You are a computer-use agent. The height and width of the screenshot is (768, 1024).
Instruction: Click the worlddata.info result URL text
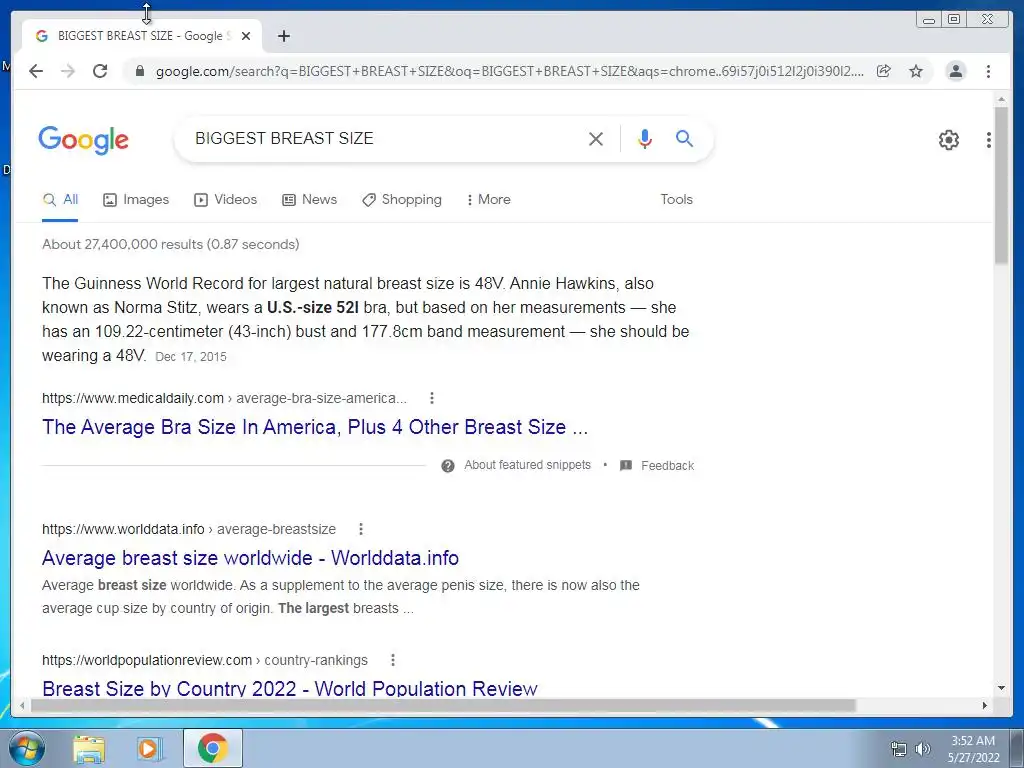189,529
